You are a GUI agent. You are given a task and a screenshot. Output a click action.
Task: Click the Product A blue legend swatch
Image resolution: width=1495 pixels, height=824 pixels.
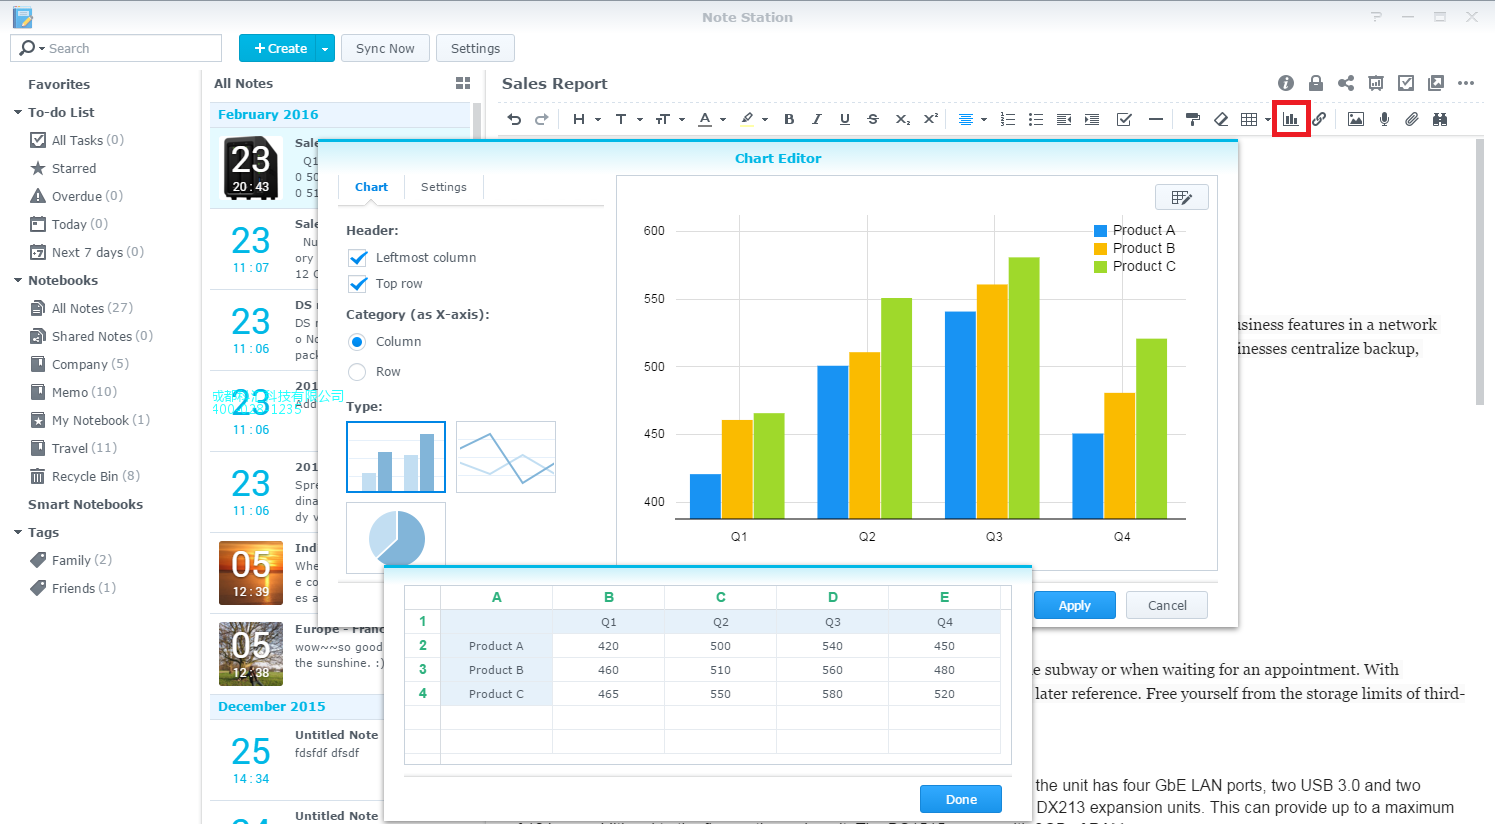coord(1100,231)
